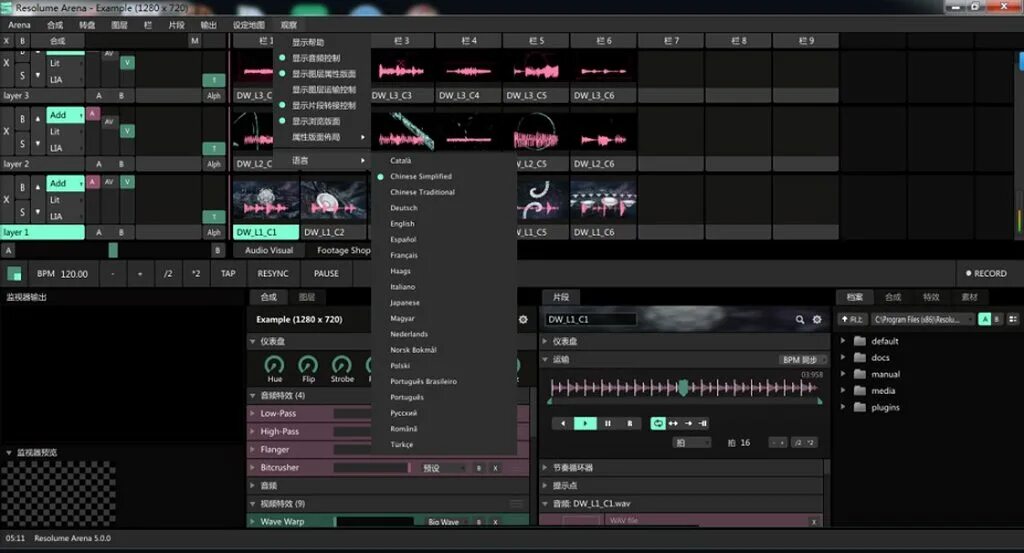1024x553 pixels.
Task: Open the docs folder
Action: [880, 358]
